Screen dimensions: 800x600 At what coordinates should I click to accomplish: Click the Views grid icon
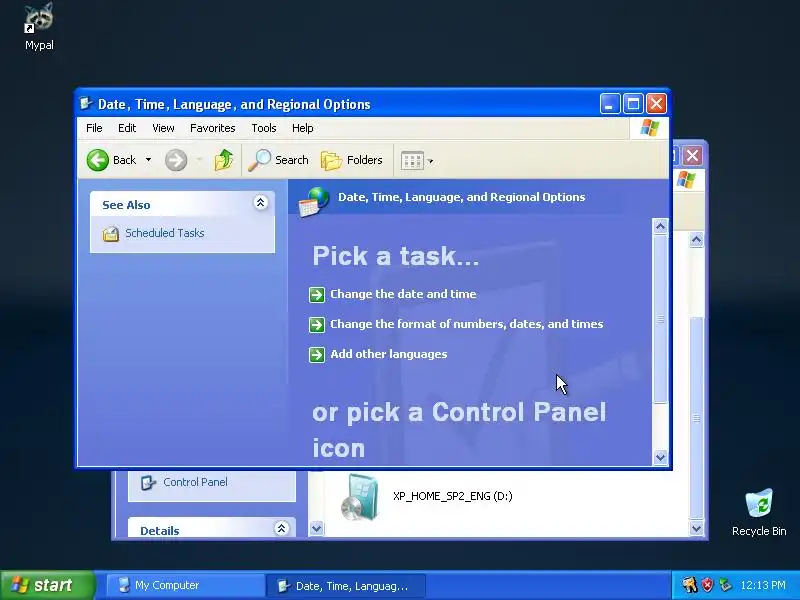(x=412, y=161)
